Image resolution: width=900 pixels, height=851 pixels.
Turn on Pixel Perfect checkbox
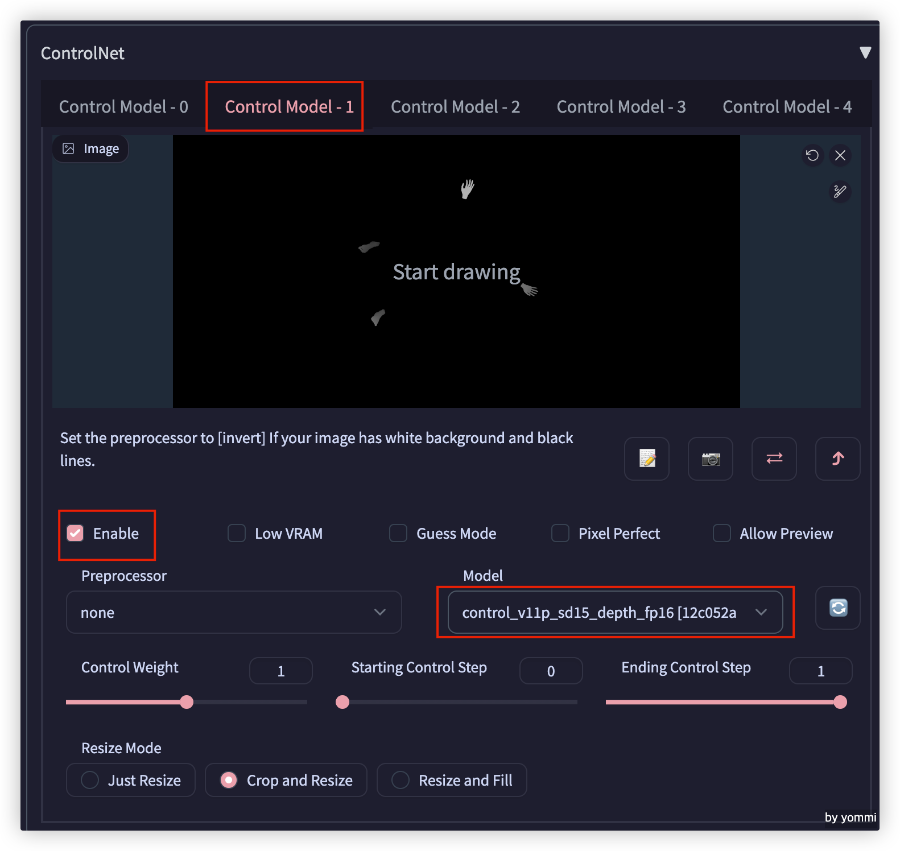[560, 533]
